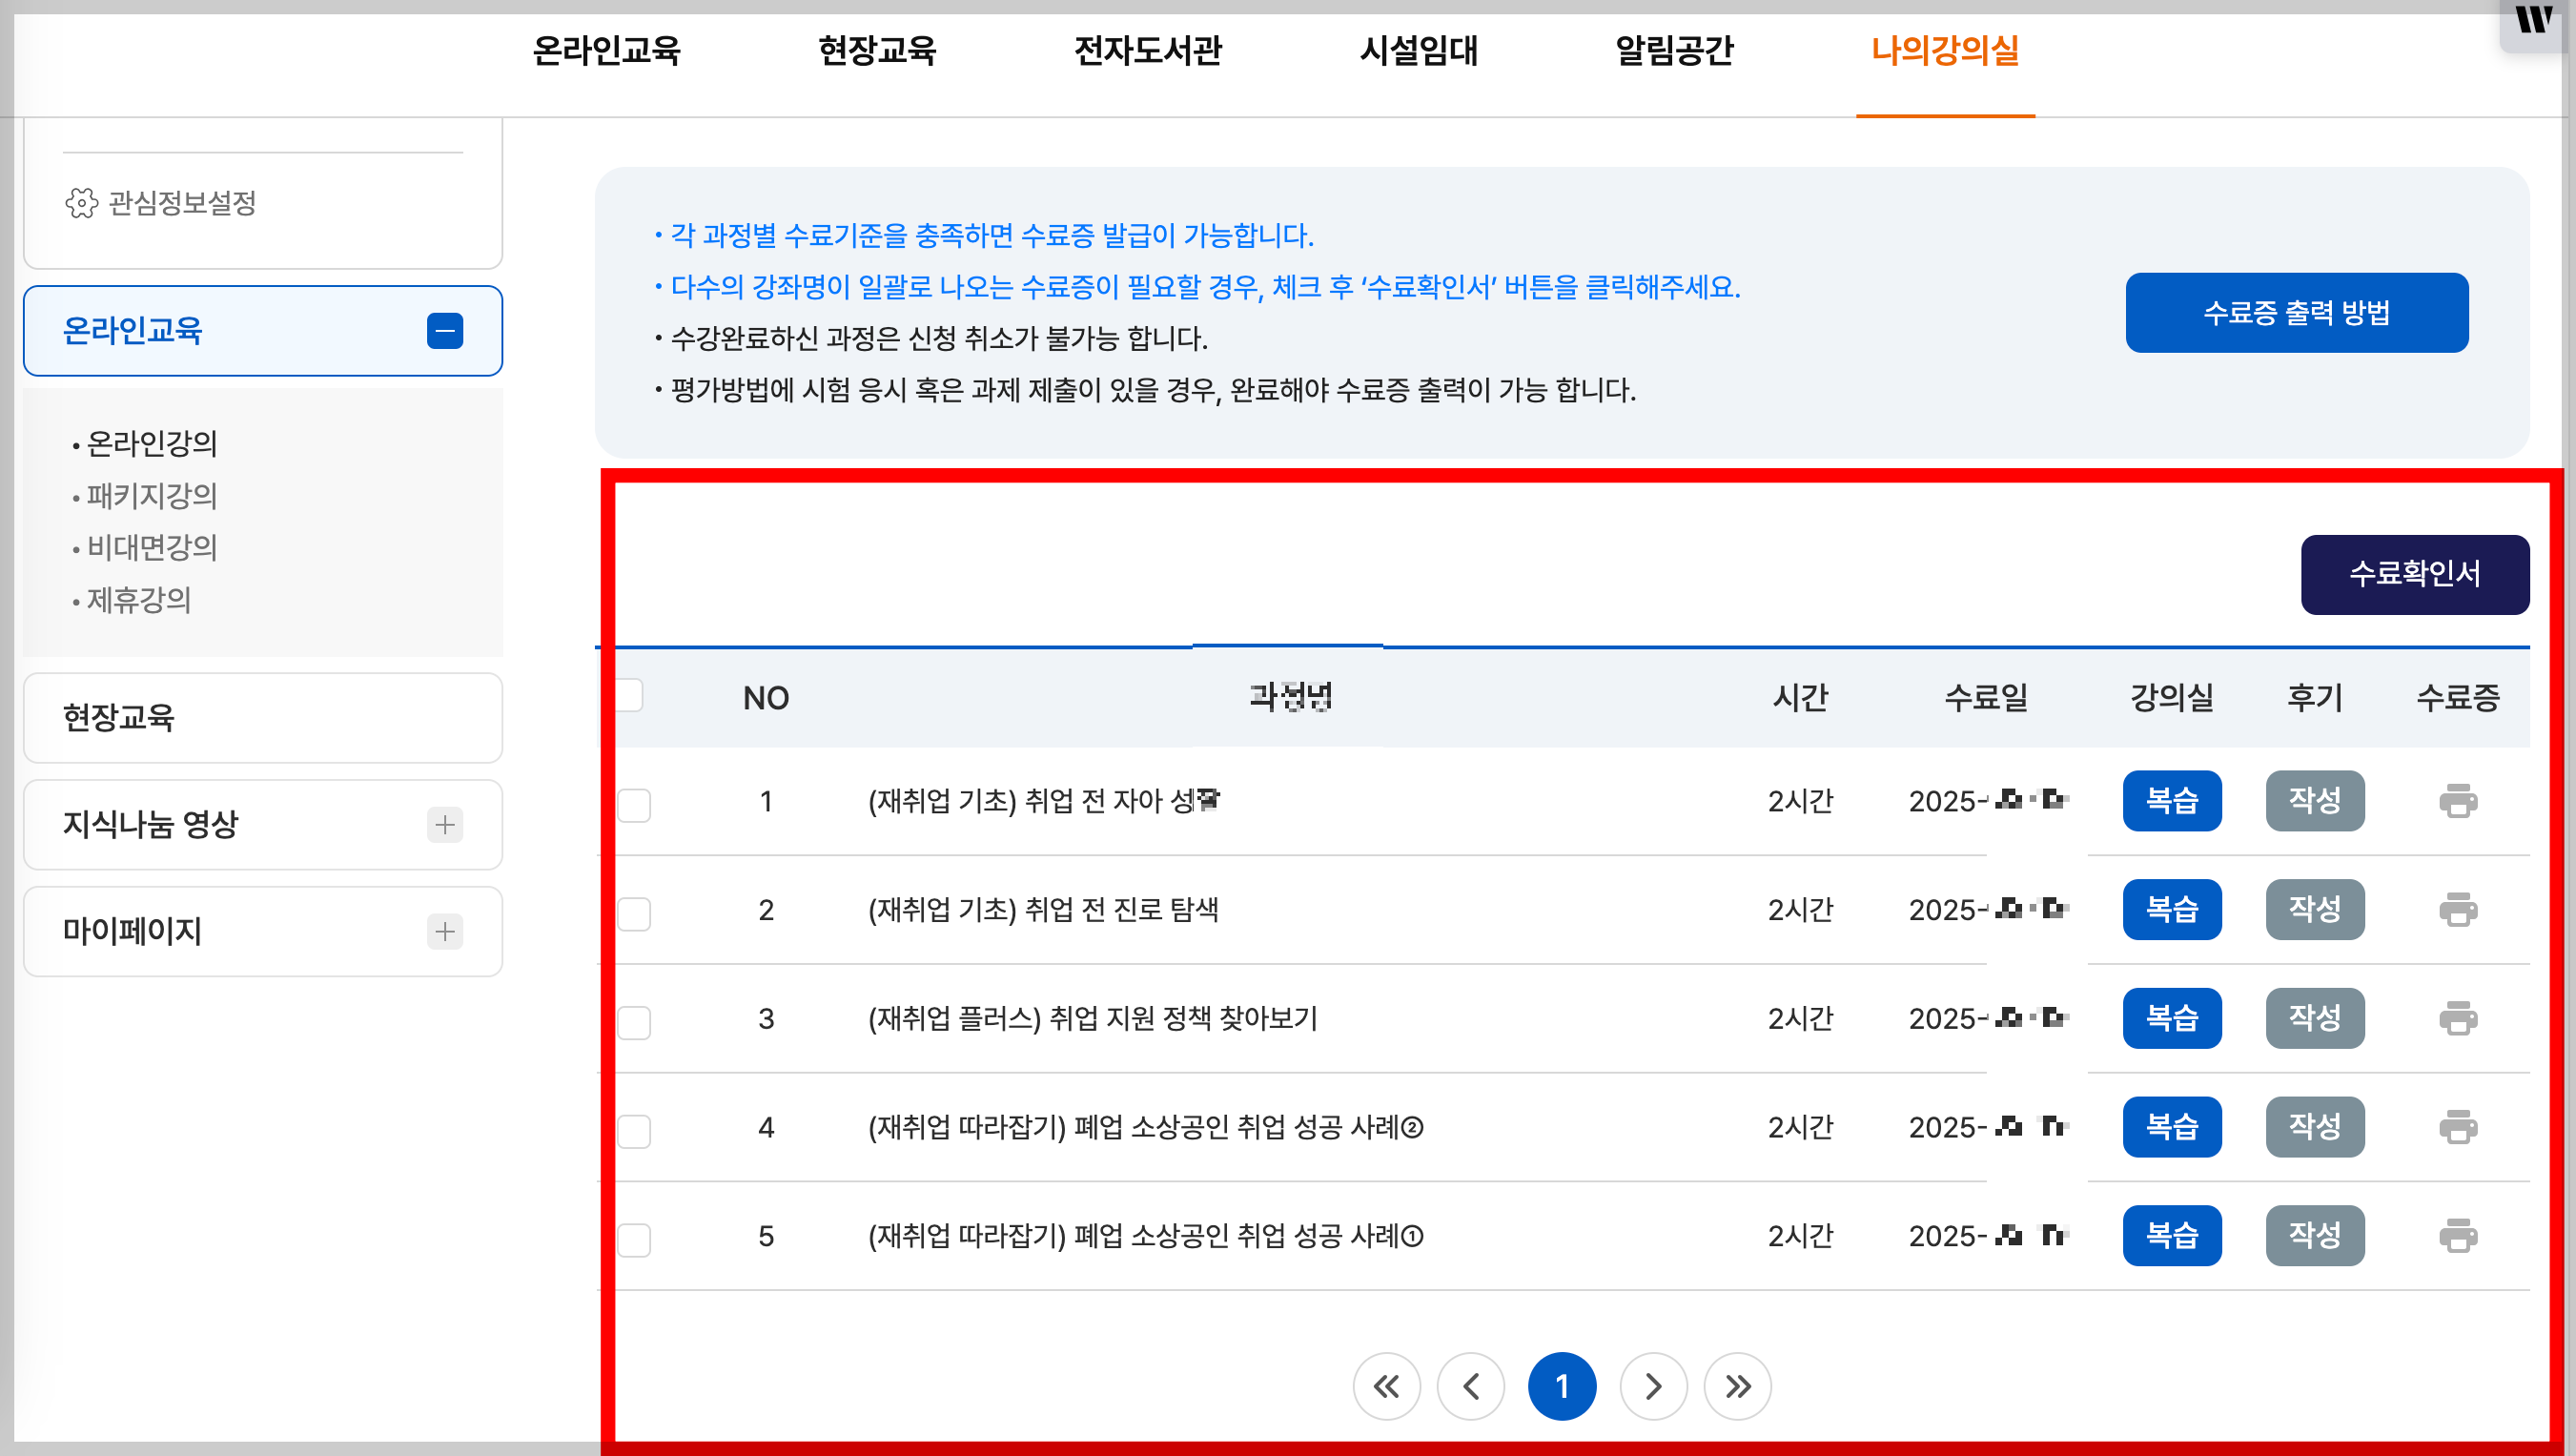Image resolution: width=2576 pixels, height=1456 pixels.
Task: Expand the 마이페이지 sidebar section
Action: click(444, 931)
